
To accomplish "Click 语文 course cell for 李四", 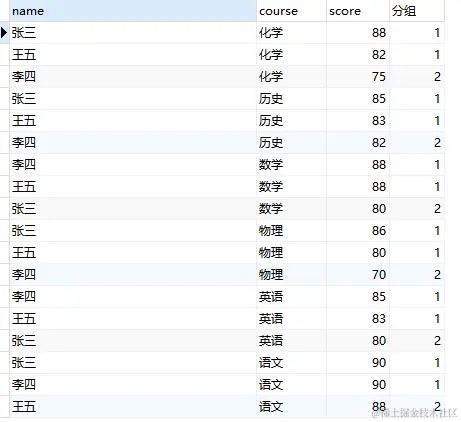I will [291, 385].
